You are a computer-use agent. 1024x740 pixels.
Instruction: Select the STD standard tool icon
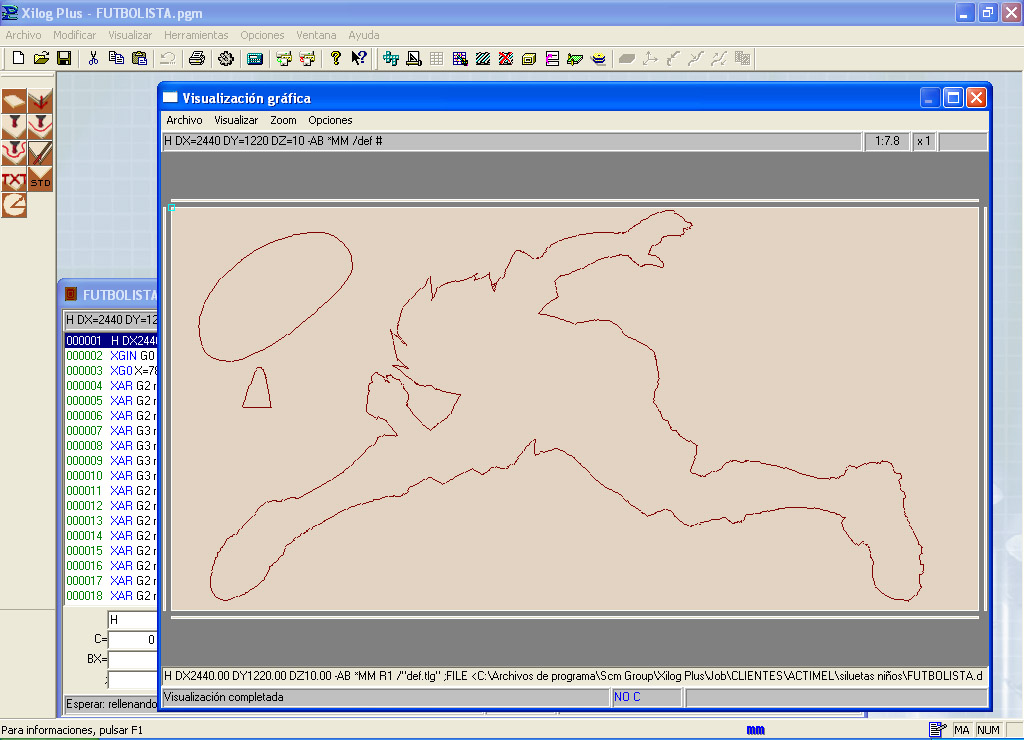pos(40,180)
